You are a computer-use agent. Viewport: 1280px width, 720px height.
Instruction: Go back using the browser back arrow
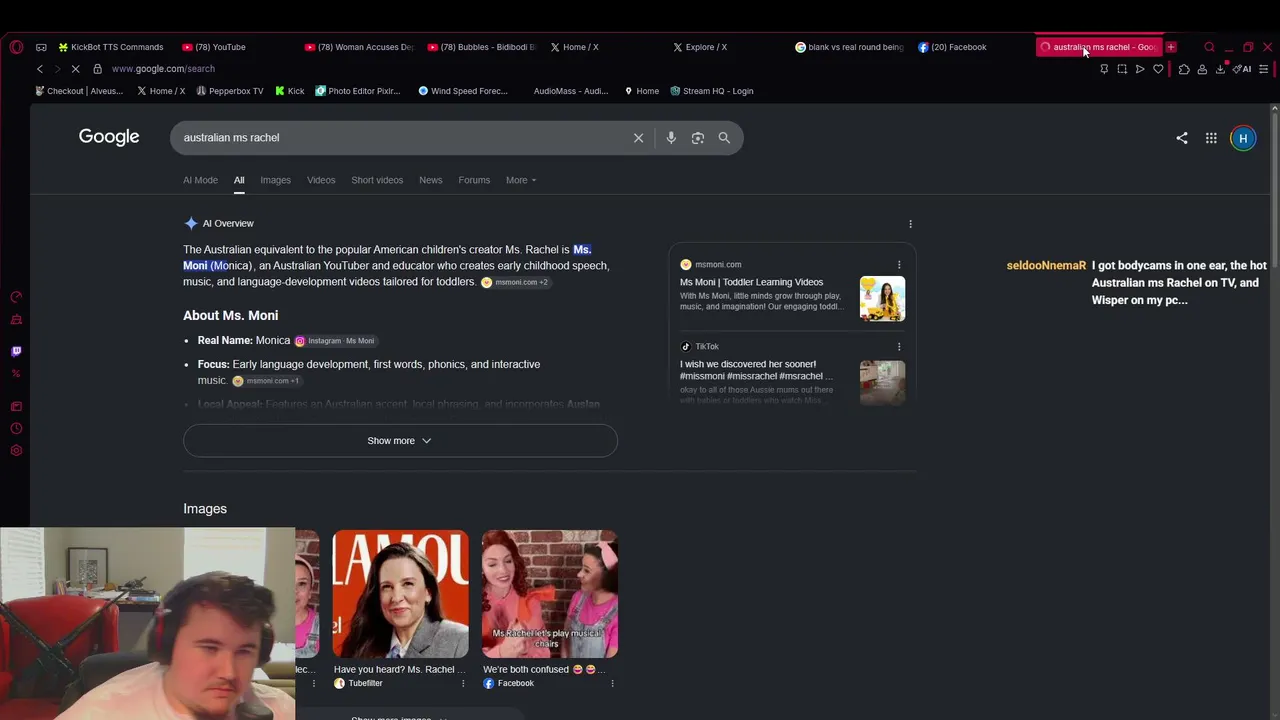[x=40, y=69]
